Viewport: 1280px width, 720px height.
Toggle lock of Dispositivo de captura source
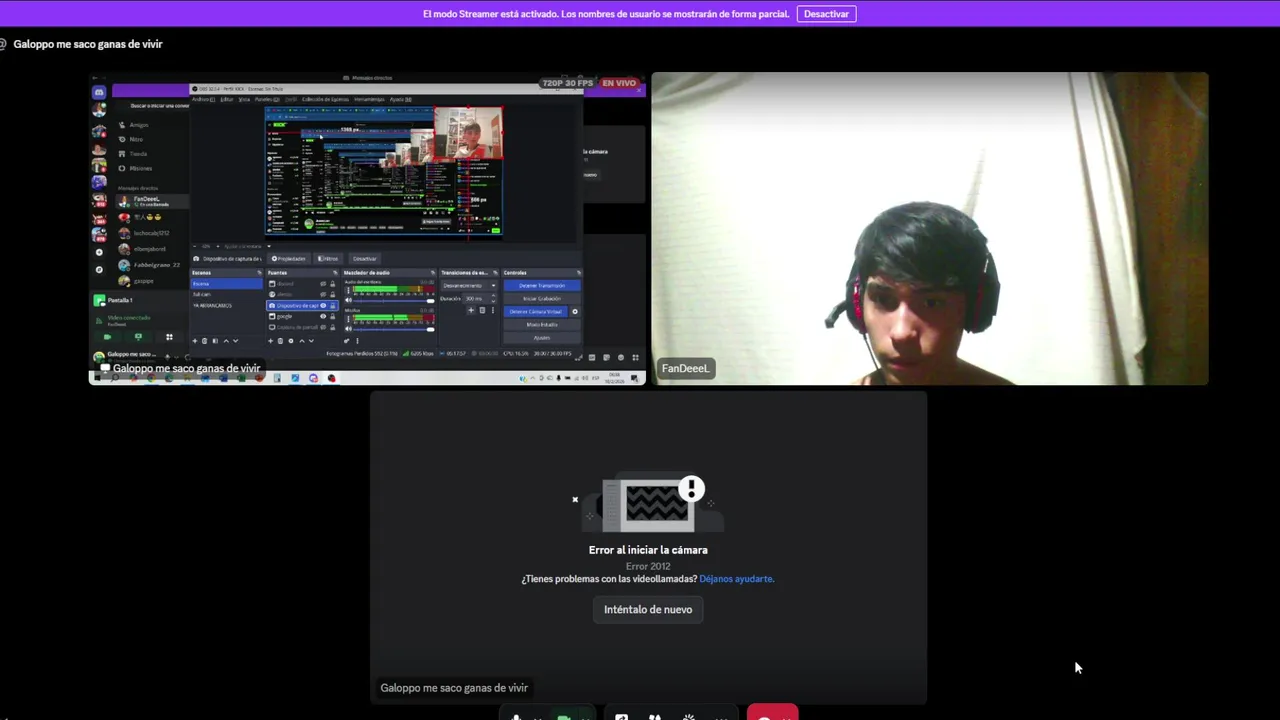pyautogui.click(x=333, y=305)
